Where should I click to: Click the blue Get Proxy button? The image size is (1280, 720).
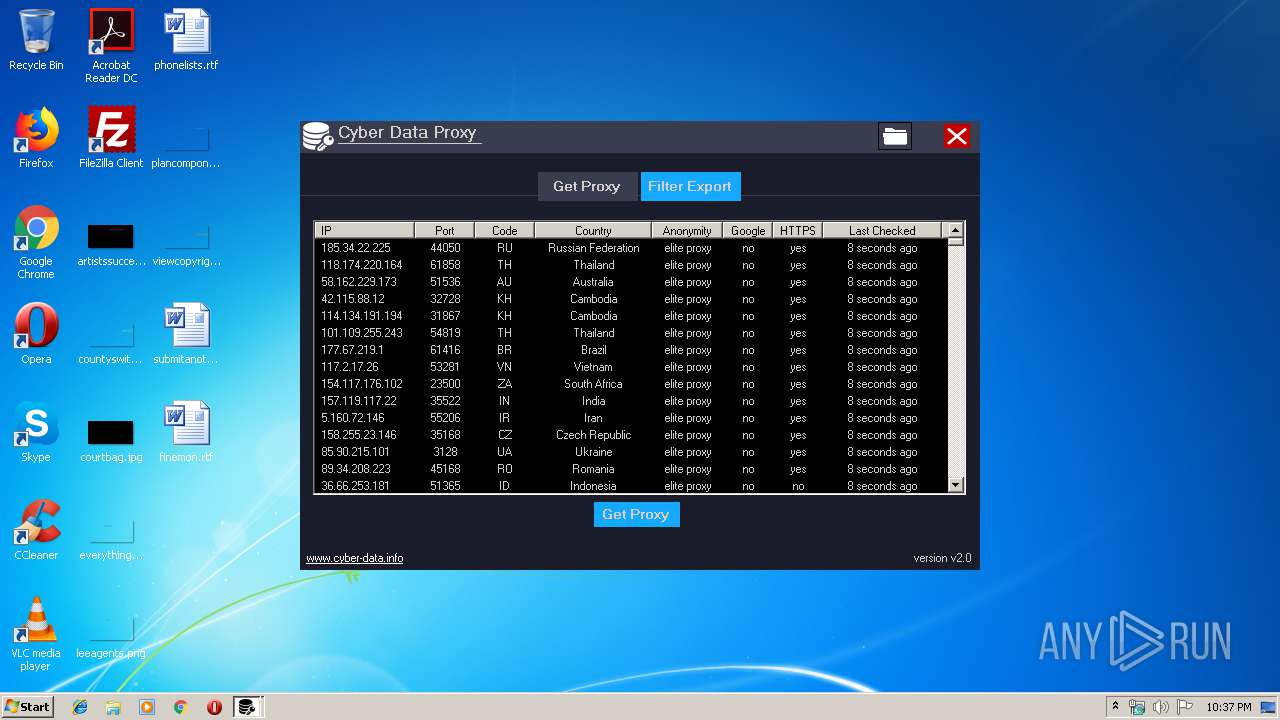point(636,514)
